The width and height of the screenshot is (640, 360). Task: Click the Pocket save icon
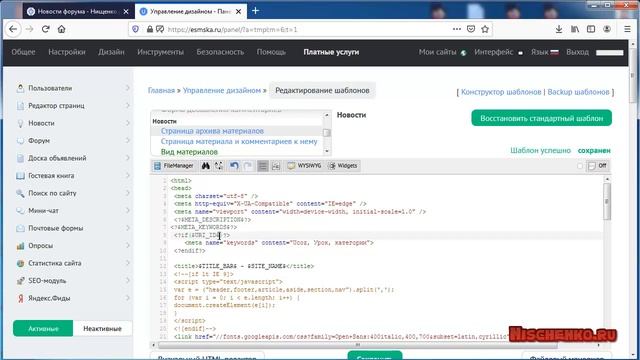point(471,29)
